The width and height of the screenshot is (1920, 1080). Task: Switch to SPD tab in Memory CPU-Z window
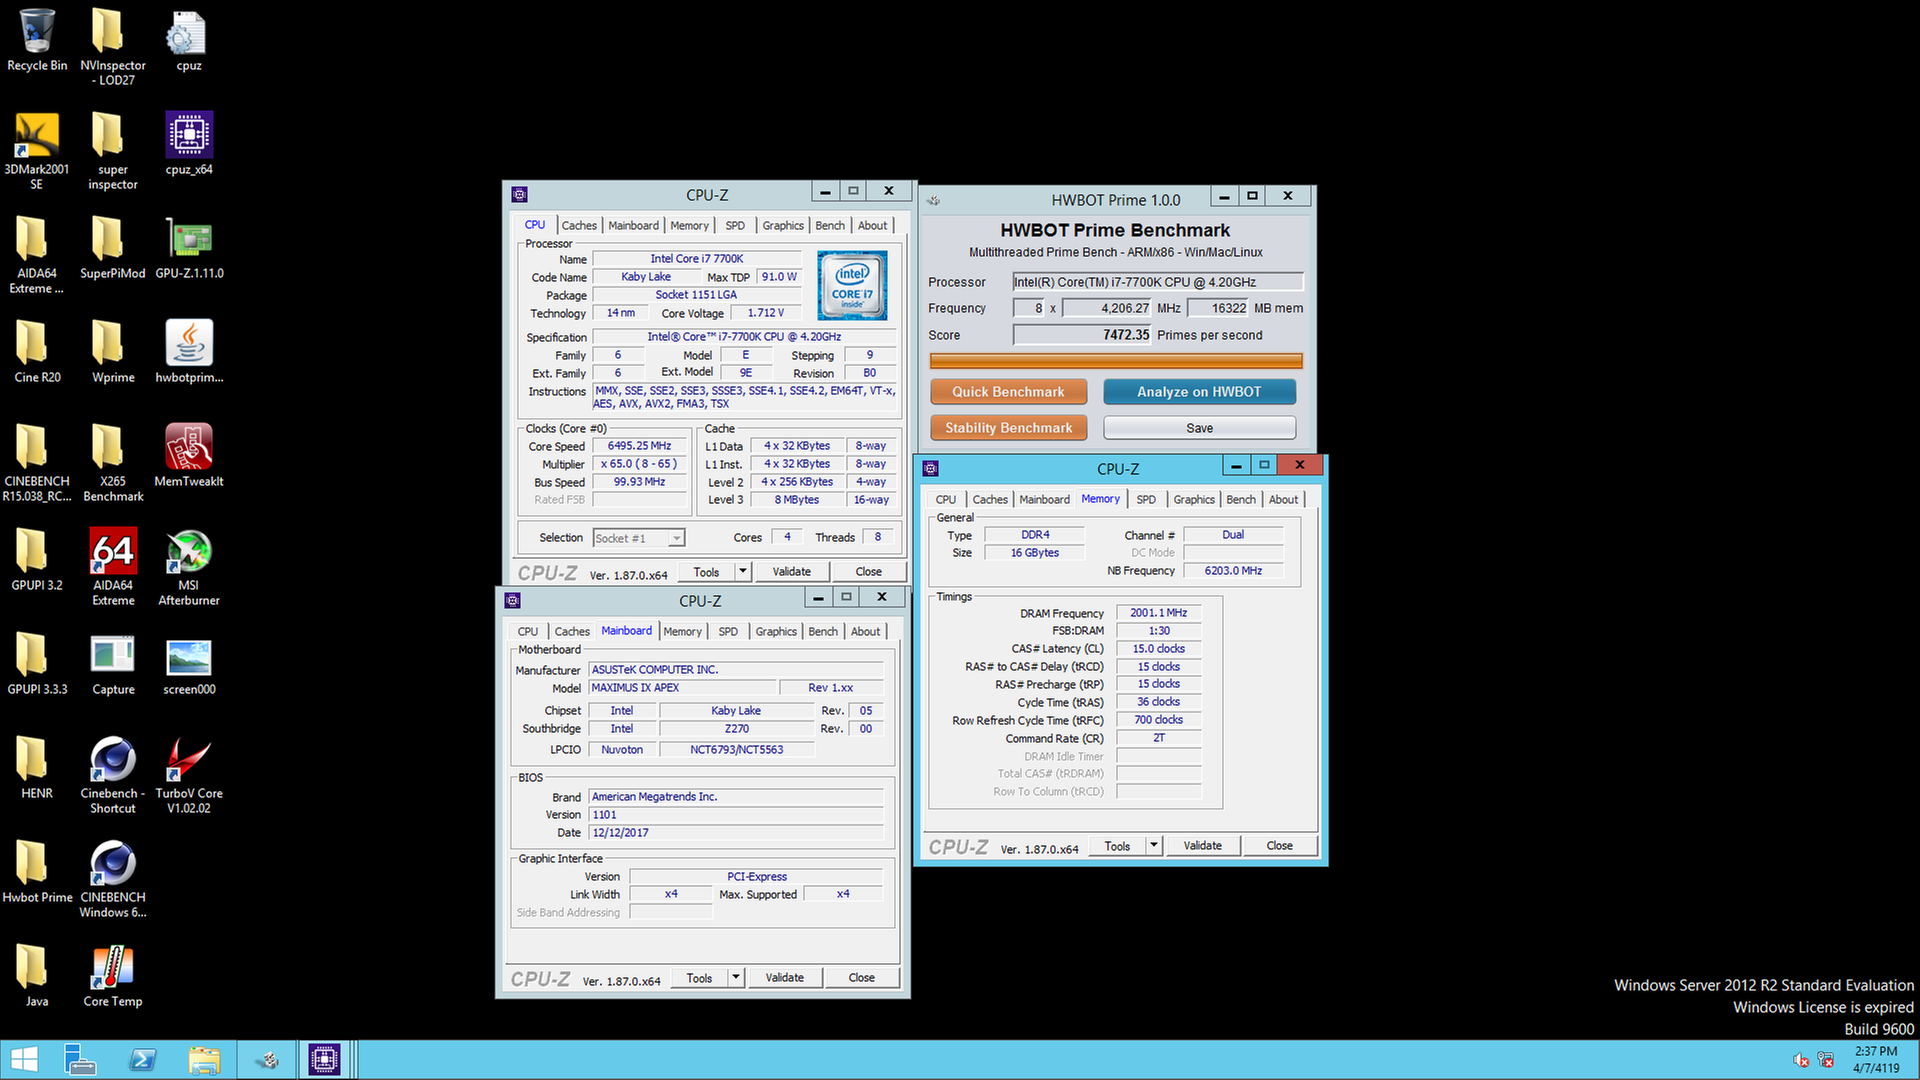tap(1146, 500)
